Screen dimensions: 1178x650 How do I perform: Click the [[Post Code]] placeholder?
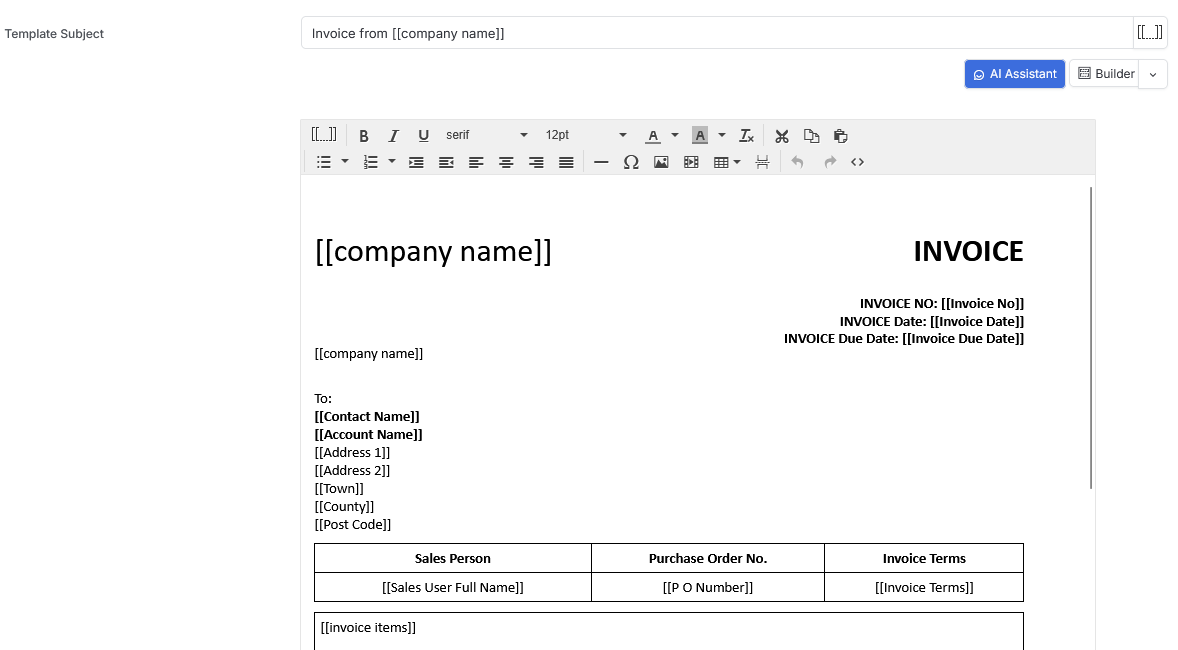point(353,525)
